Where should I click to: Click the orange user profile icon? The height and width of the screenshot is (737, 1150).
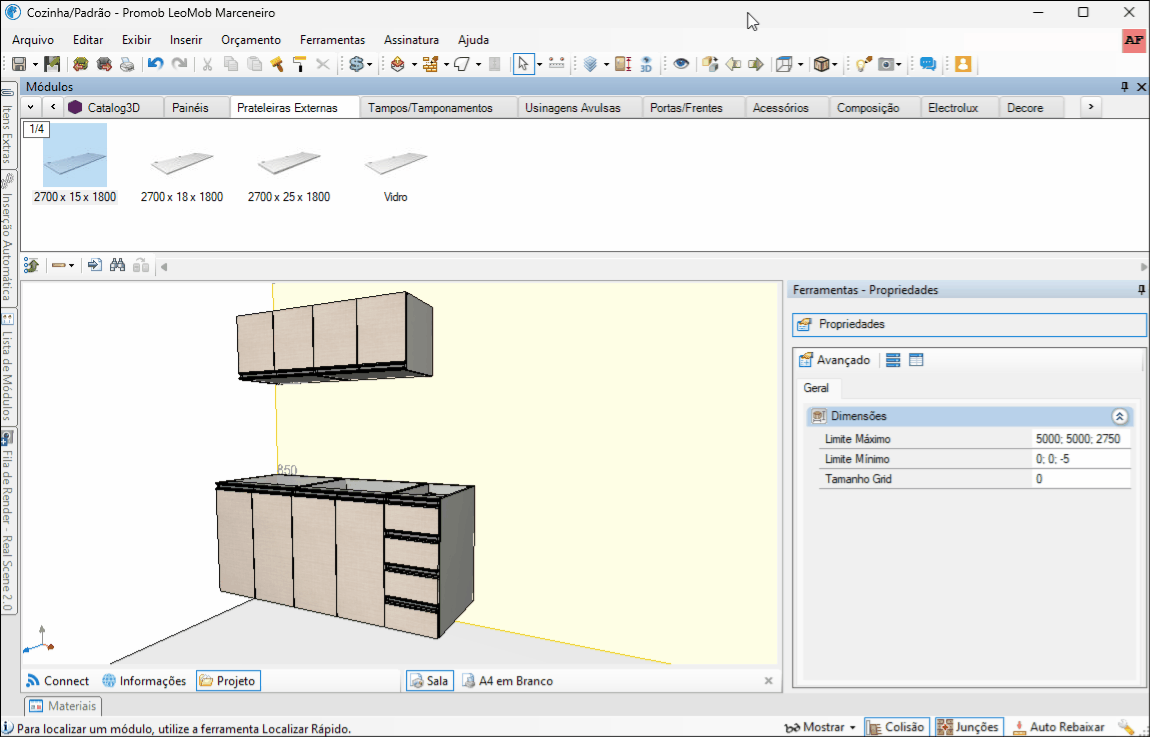[x=963, y=65]
